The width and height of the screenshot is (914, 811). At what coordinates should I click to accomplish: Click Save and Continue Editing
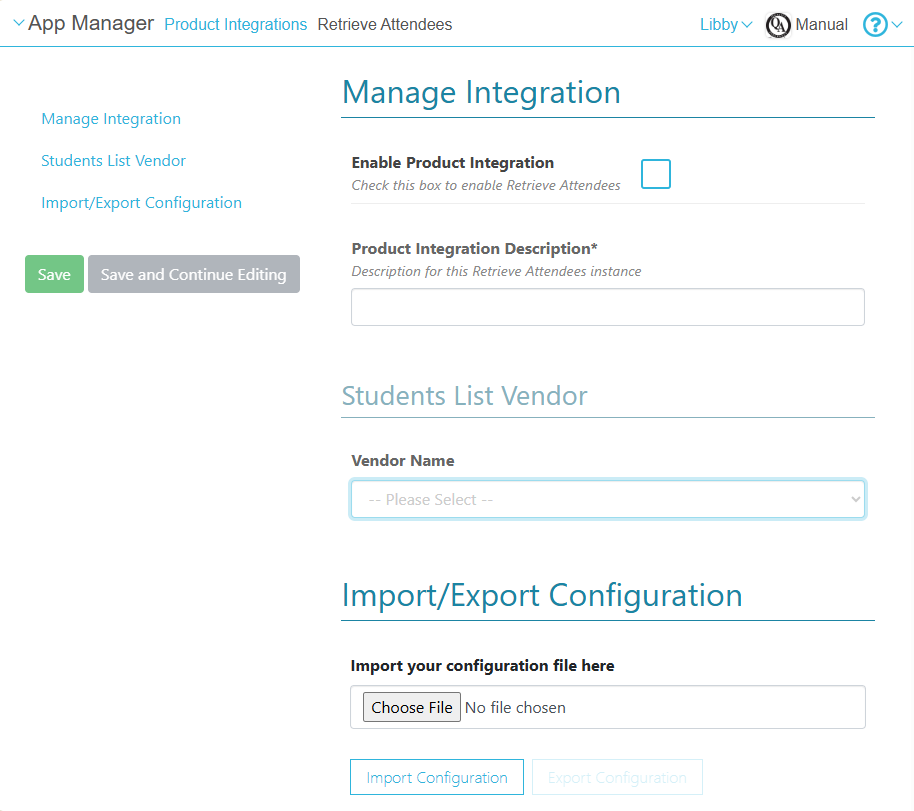[193, 274]
